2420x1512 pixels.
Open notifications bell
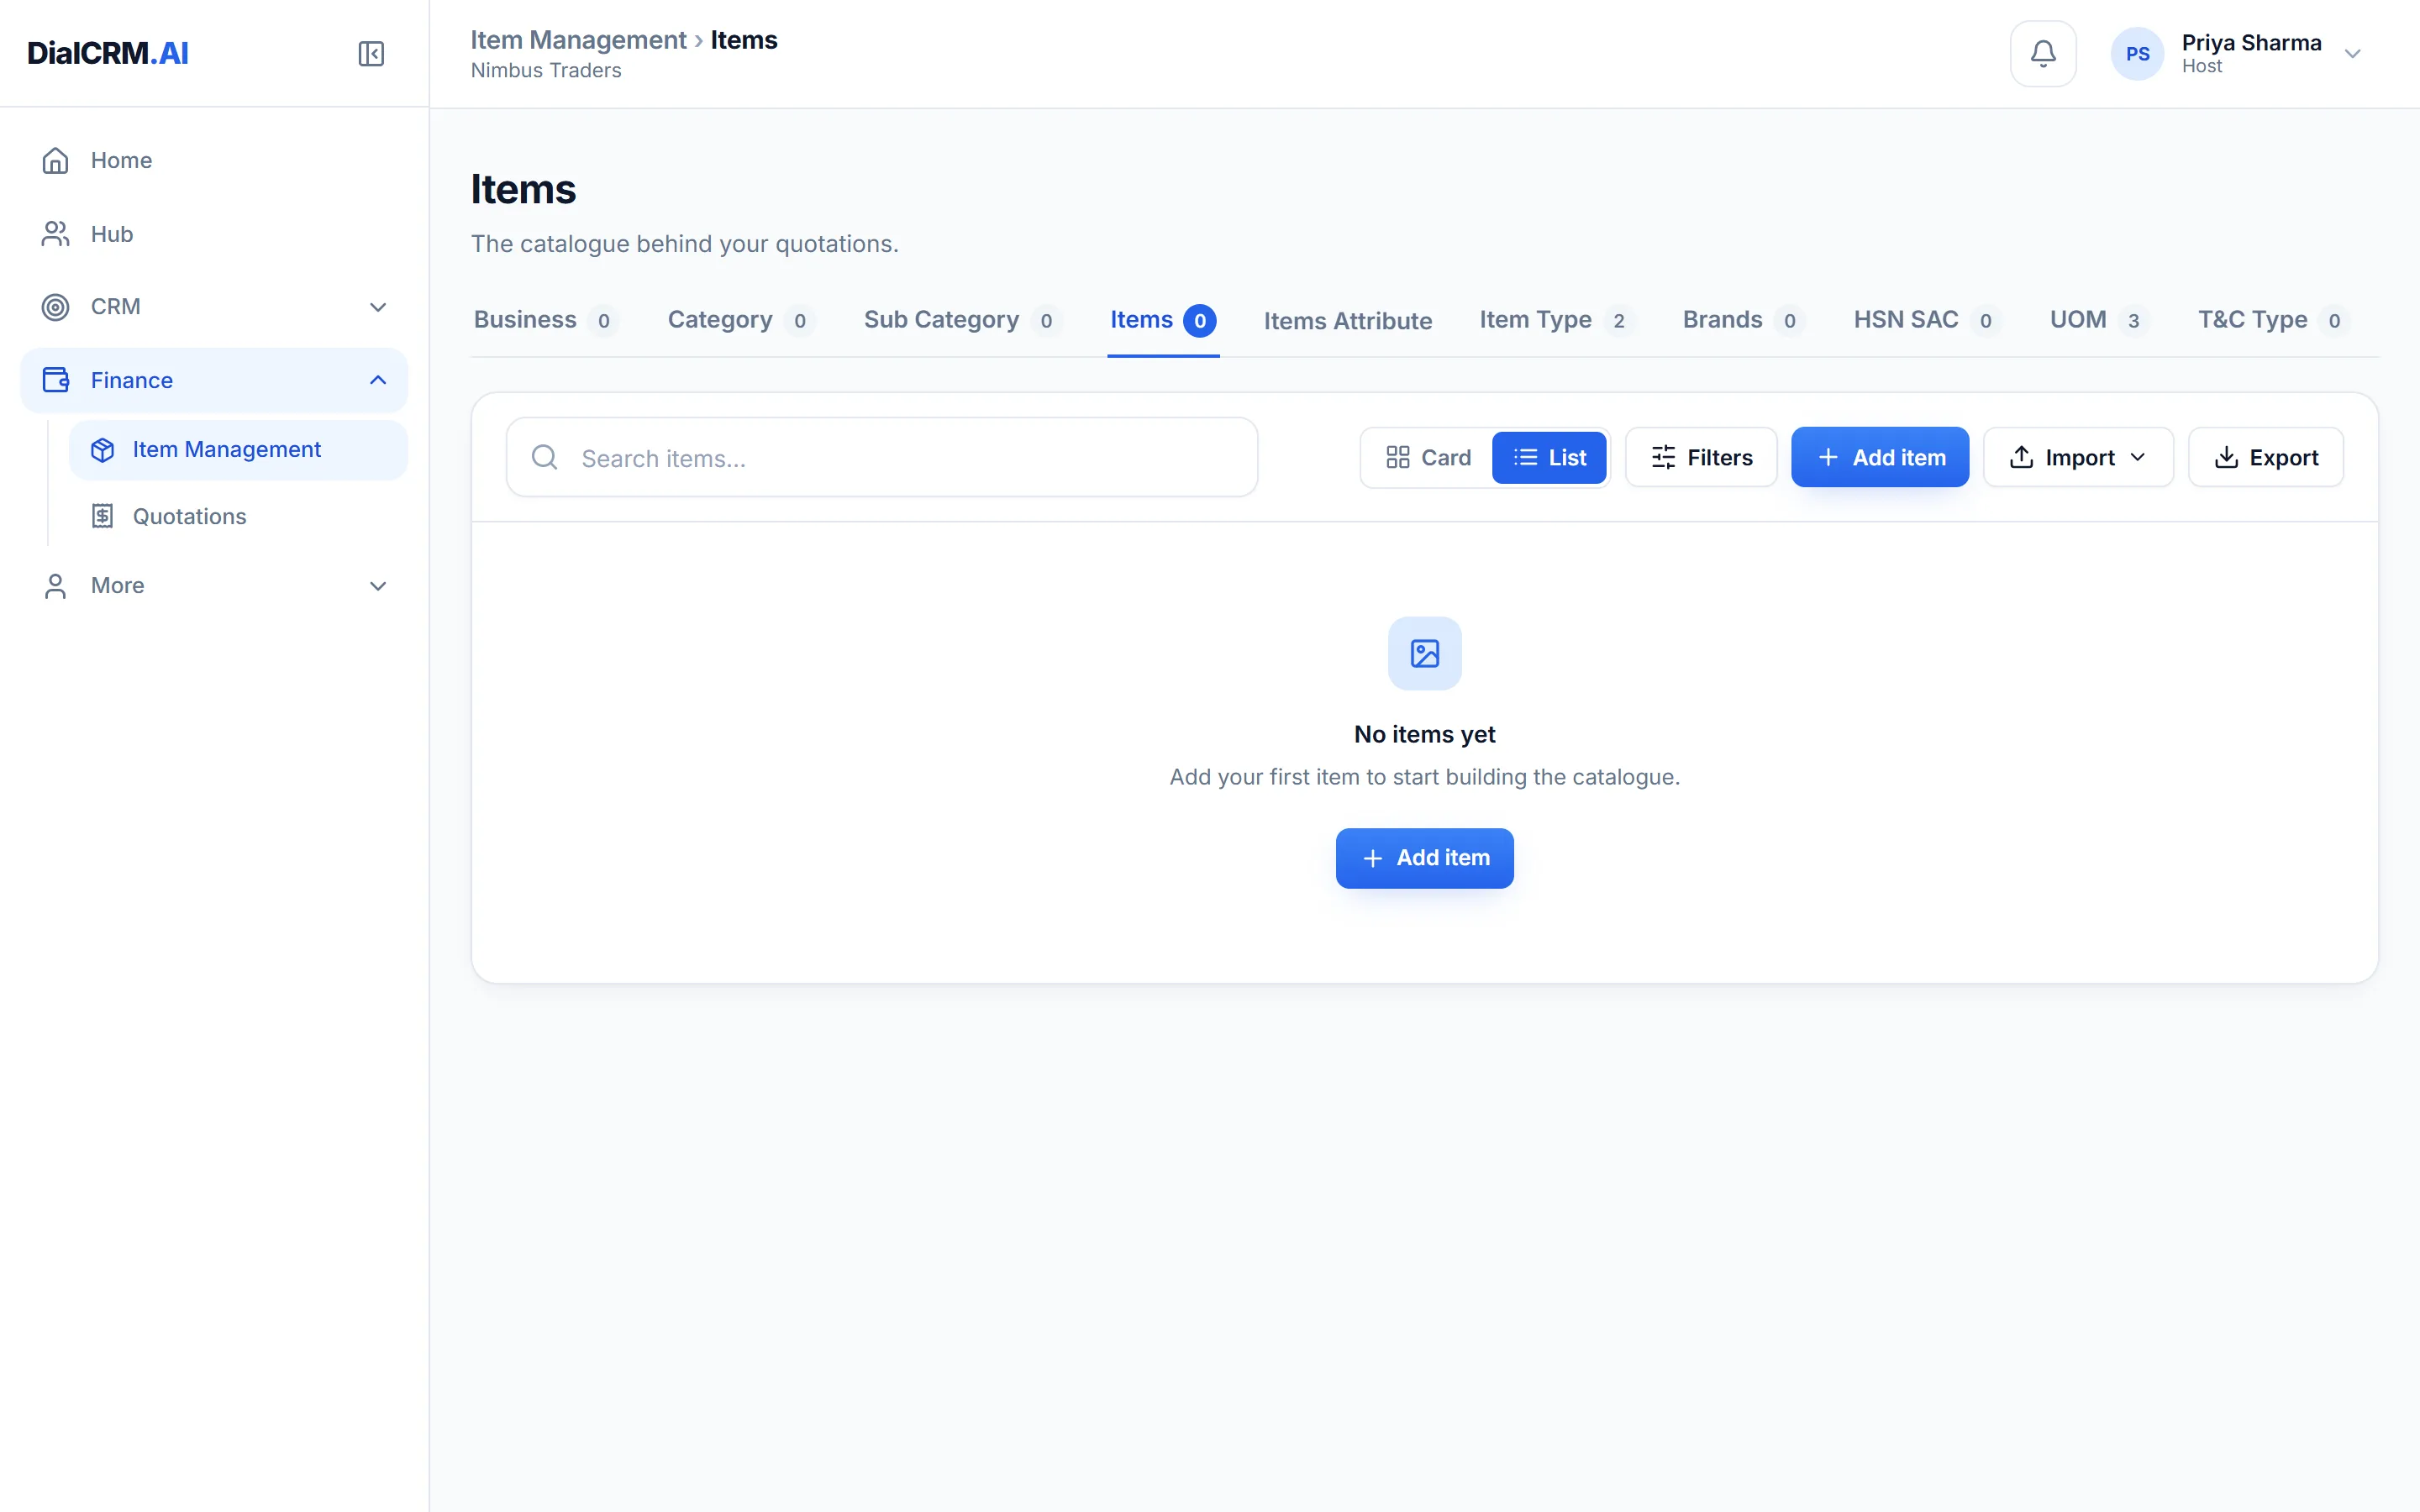2043,53
